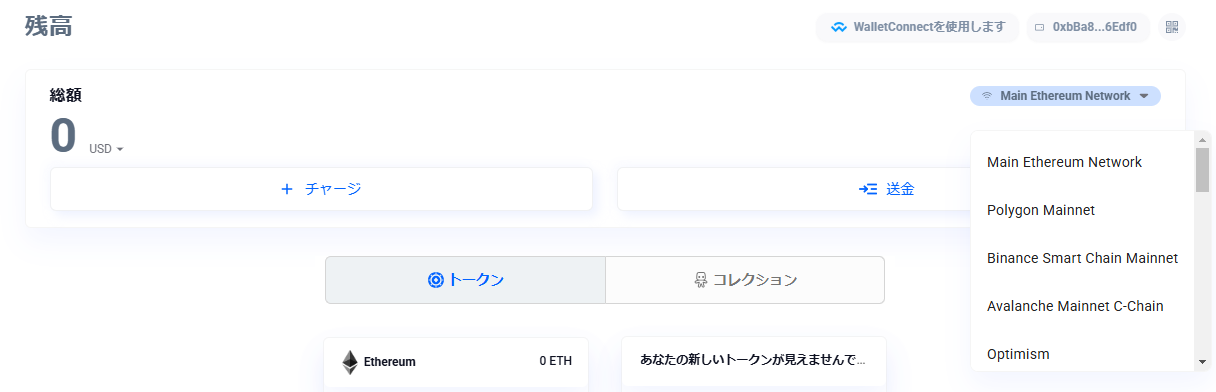Select Avalanche Mainnet C-Chain network

click(1082, 306)
